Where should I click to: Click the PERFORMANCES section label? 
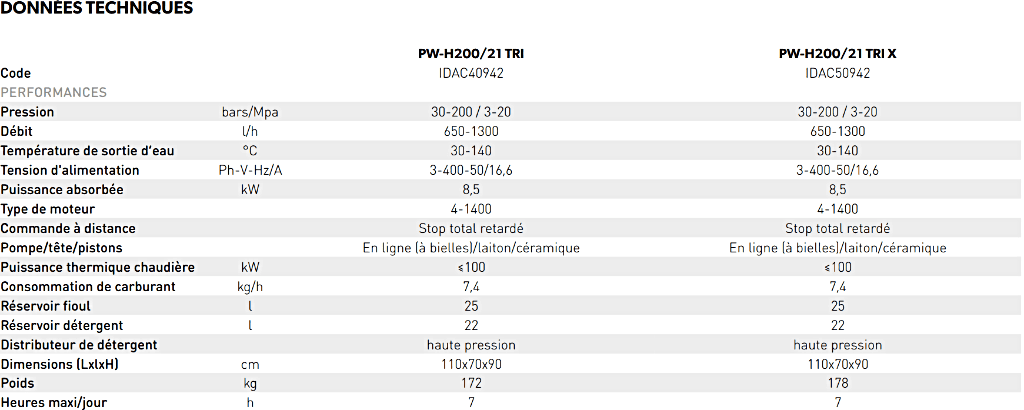click(54, 92)
